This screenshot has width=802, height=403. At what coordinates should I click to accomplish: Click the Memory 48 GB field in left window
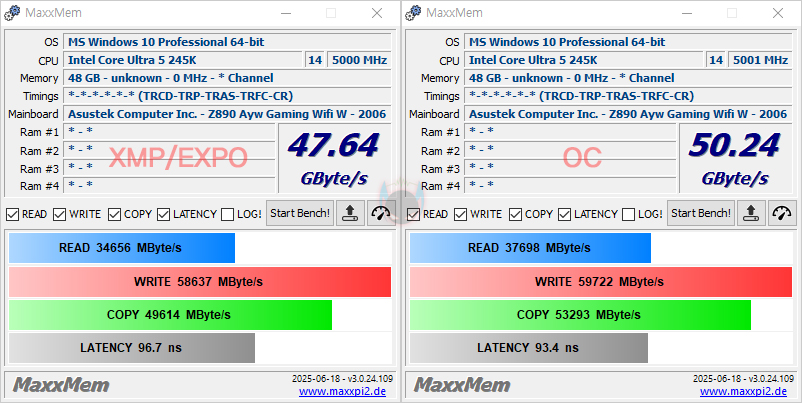tap(227, 78)
